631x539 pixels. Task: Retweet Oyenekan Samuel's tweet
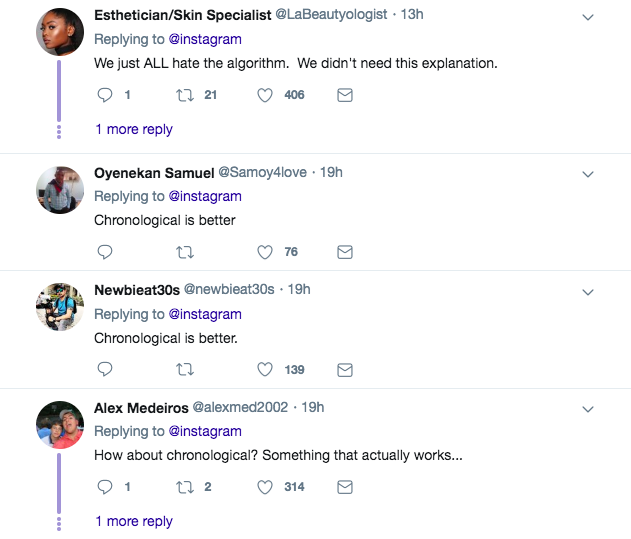click(x=184, y=252)
